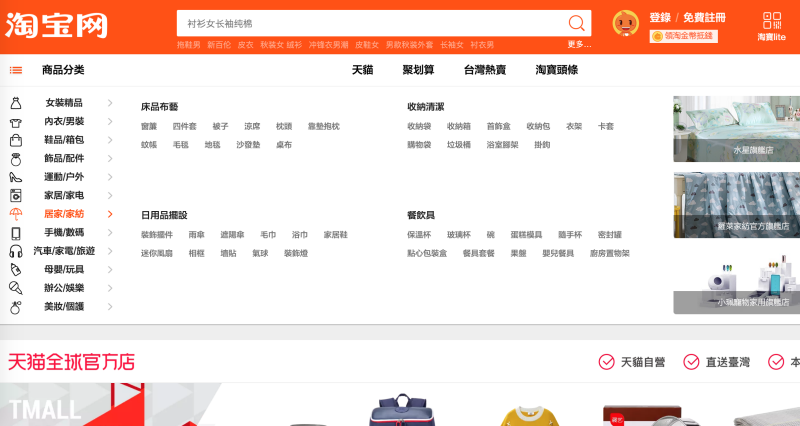
Task: Expand the 飾品/配件 category arrow
Action: (110, 159)
